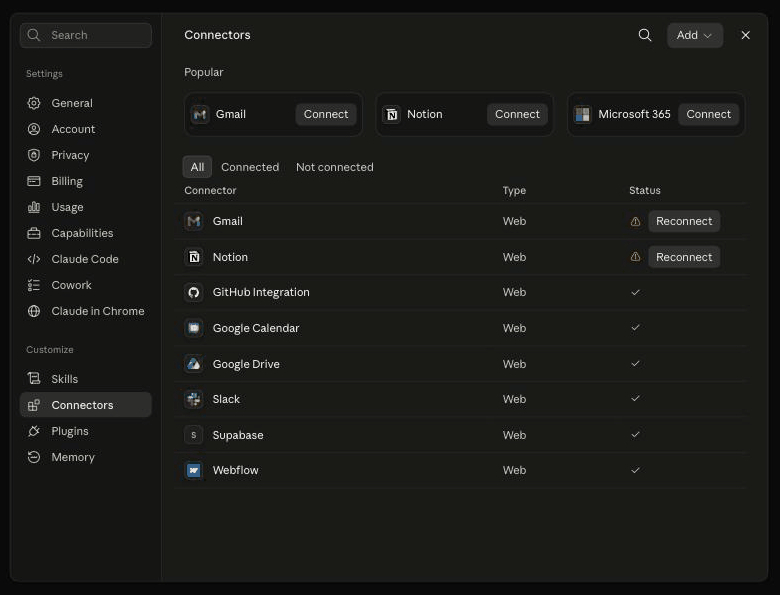Open the Add dropdown menu
This screenshot has width=780, height=595.
(x=694, y=35)
